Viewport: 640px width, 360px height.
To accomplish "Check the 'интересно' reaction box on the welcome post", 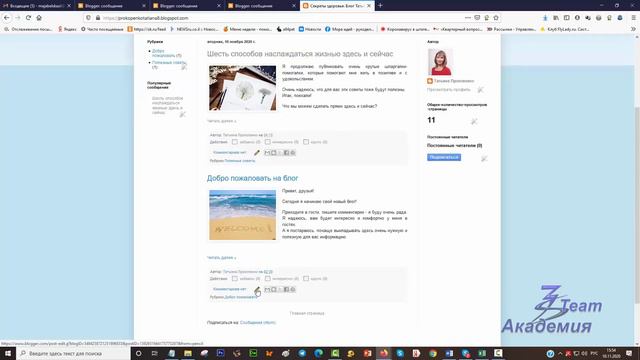I will (267, 278).
